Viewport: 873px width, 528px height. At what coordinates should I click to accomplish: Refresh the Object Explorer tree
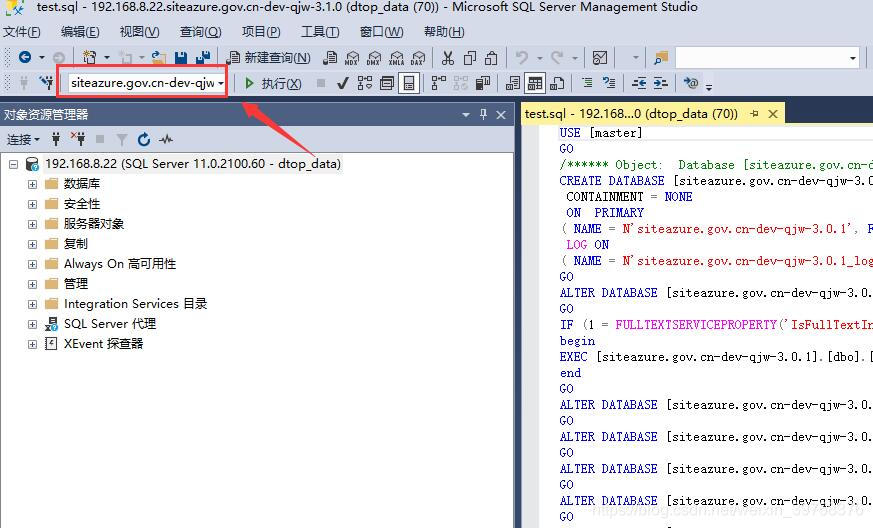click(144, 139)
